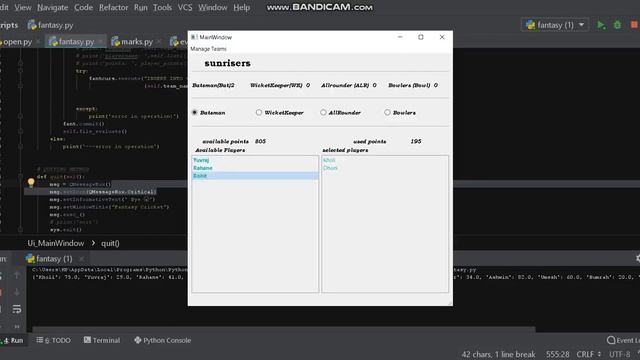Select Kholi in selected players list
This screenshot has width=640, height=360.
click(384, 160)
